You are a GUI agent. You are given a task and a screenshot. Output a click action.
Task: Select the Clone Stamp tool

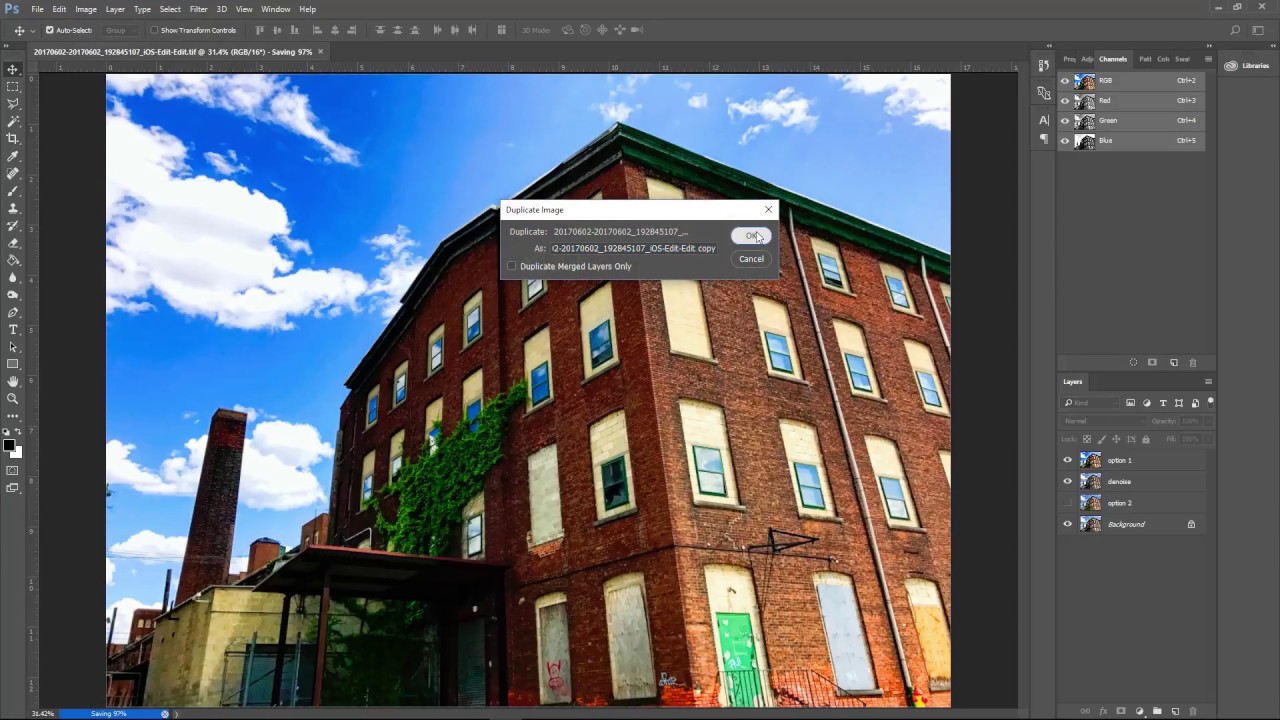pos(13,208)
